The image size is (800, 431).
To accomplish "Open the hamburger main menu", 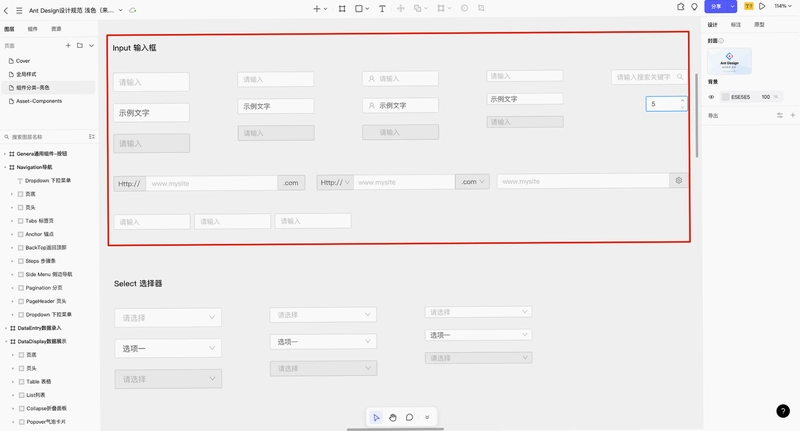I will [19, 10].
